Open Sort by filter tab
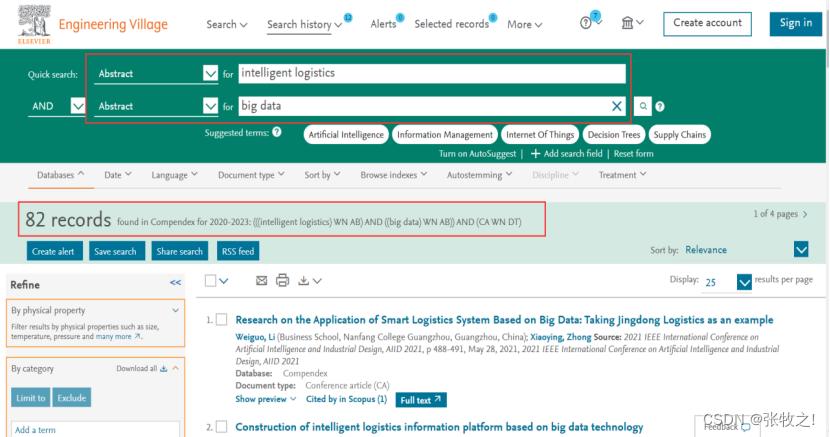The width and height of the screenshot is (830, 437). pyautogui.click(x=322, y=175)
